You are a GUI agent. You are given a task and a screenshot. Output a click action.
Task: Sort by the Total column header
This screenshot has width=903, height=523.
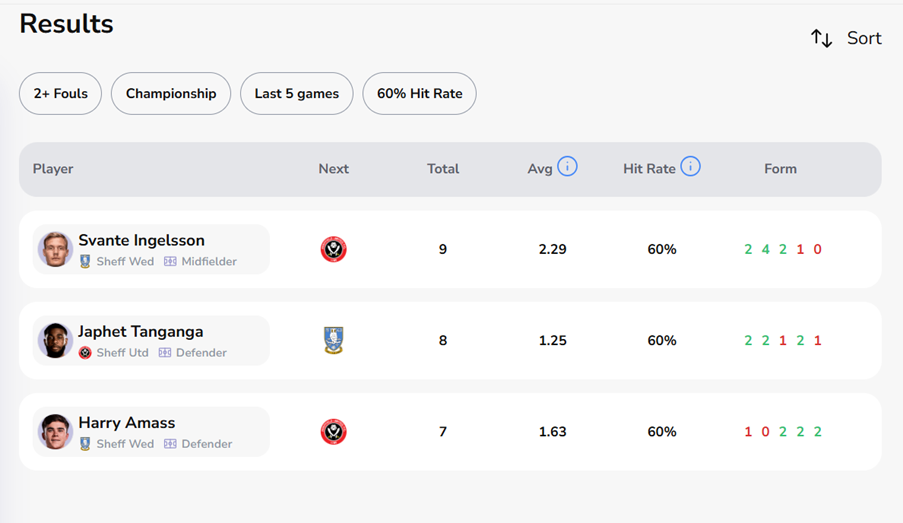pyautogui.click(x=443, y=169)
